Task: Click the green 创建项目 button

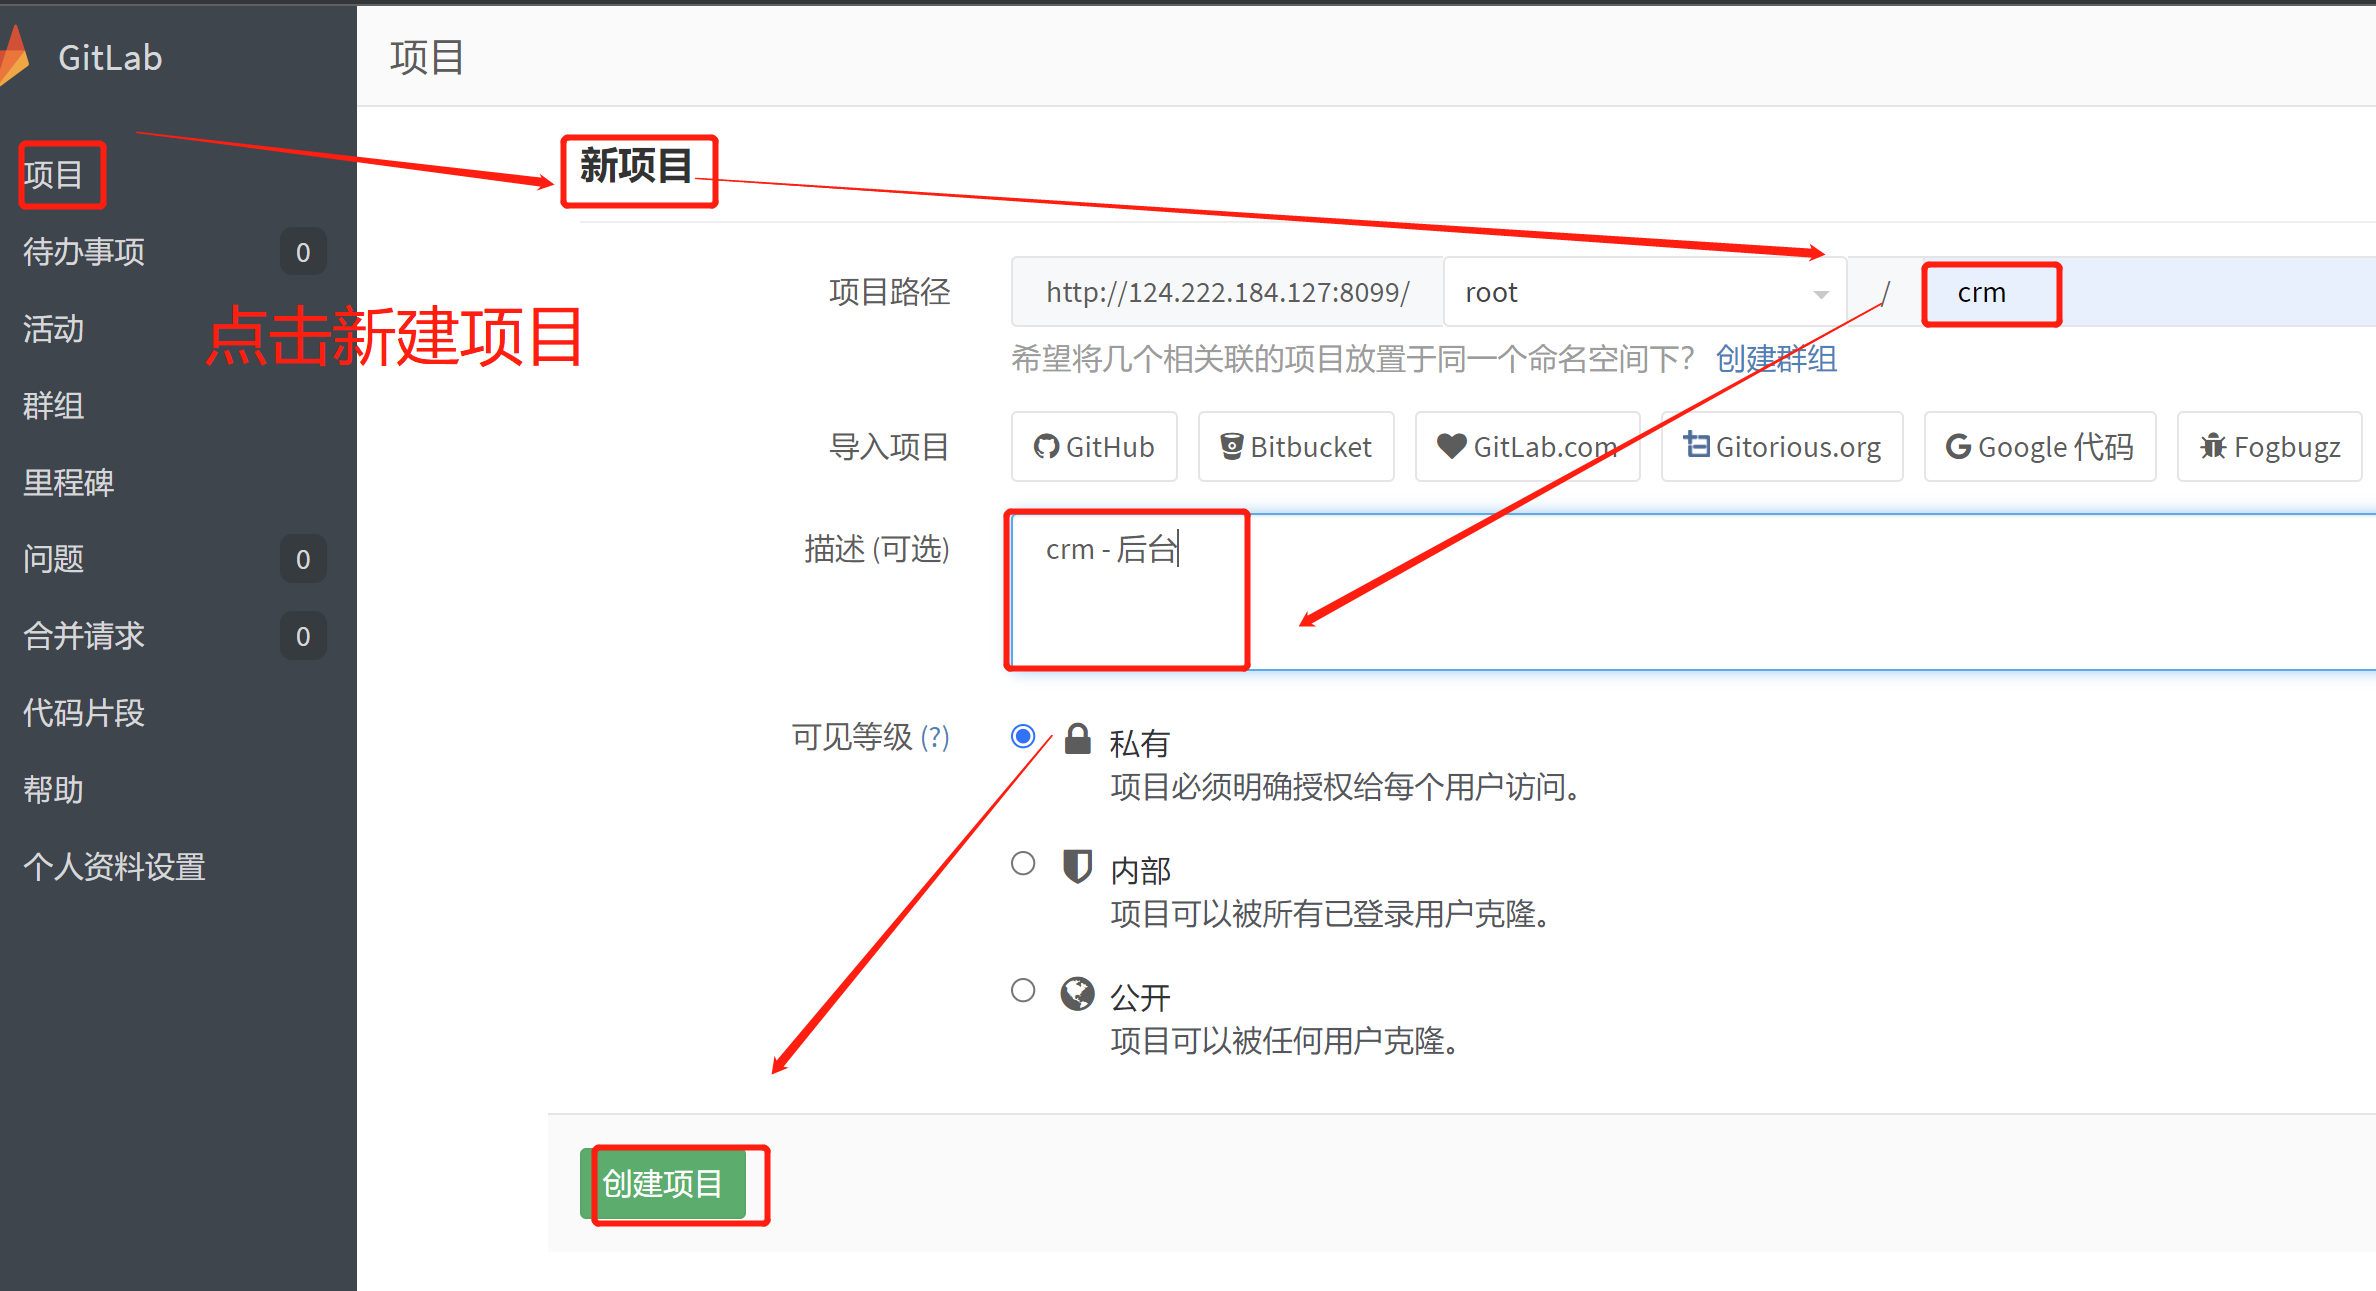Action: 663,1184
